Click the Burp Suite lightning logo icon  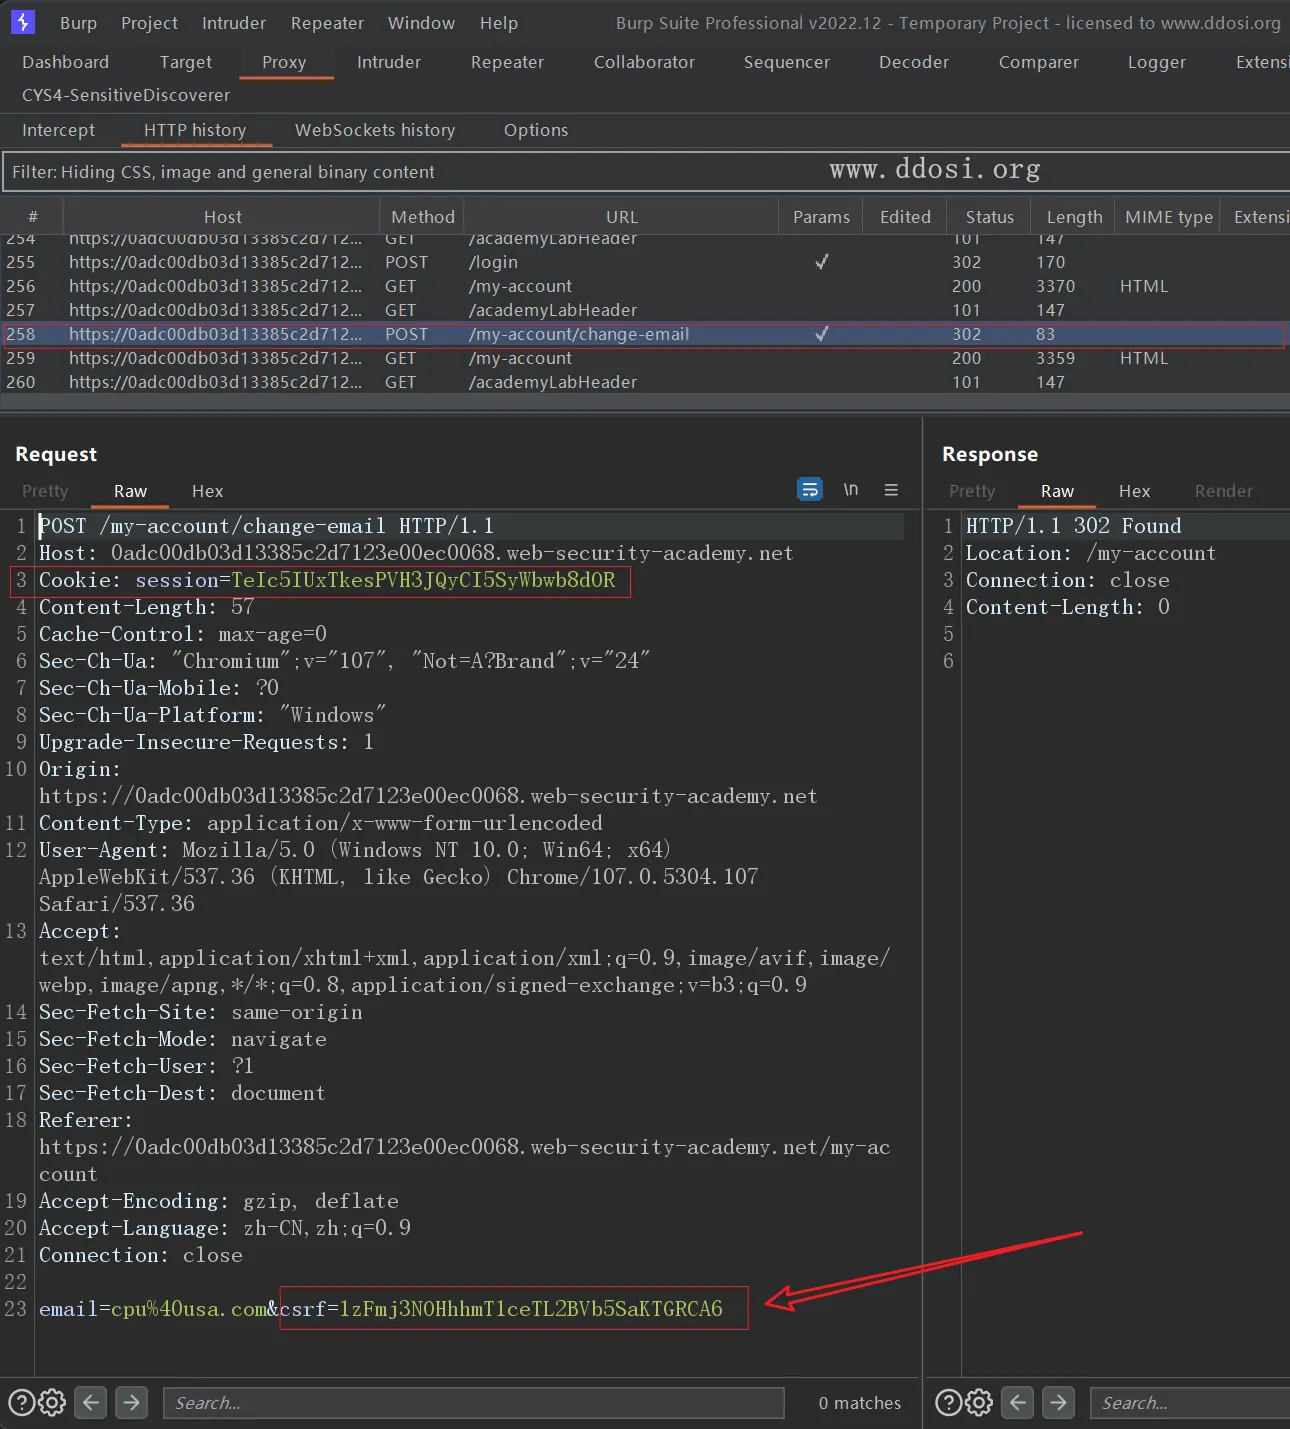[22, 22]
